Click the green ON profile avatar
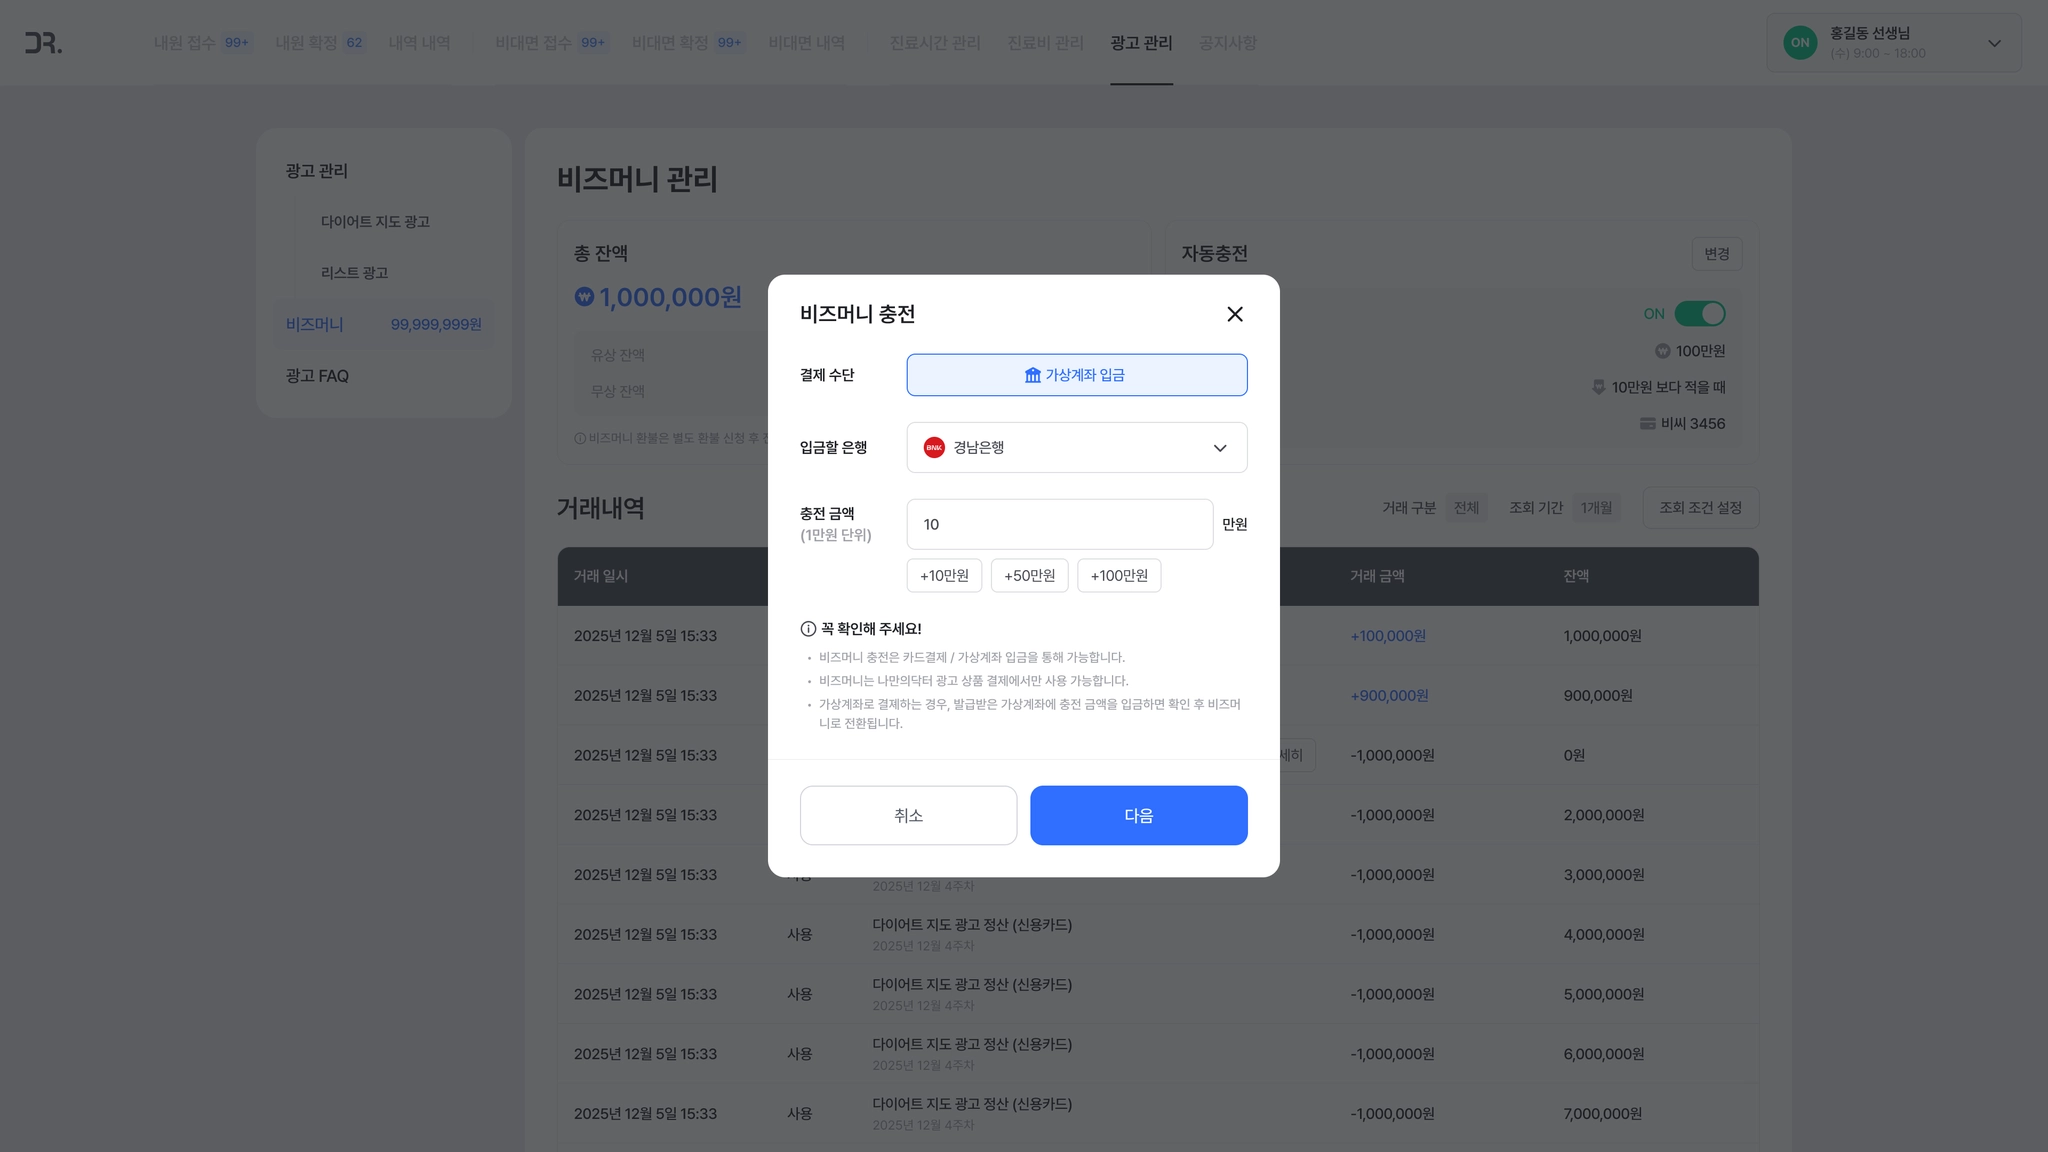The image size is (2048, 1152). (1800, 43)
